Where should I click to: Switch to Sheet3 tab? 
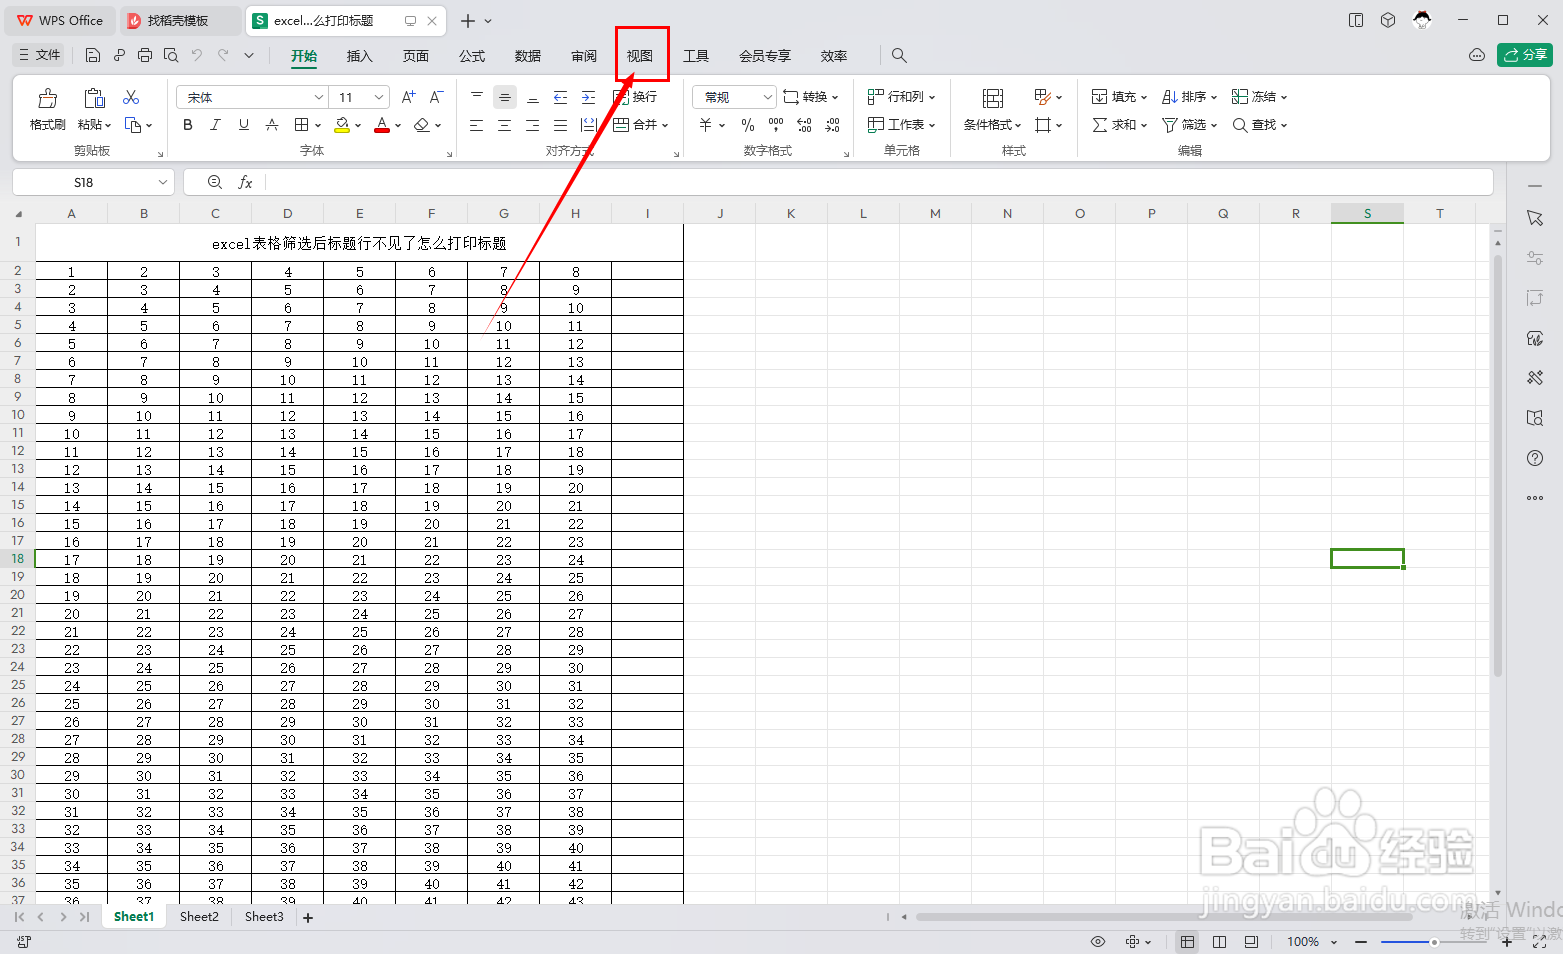264,917
